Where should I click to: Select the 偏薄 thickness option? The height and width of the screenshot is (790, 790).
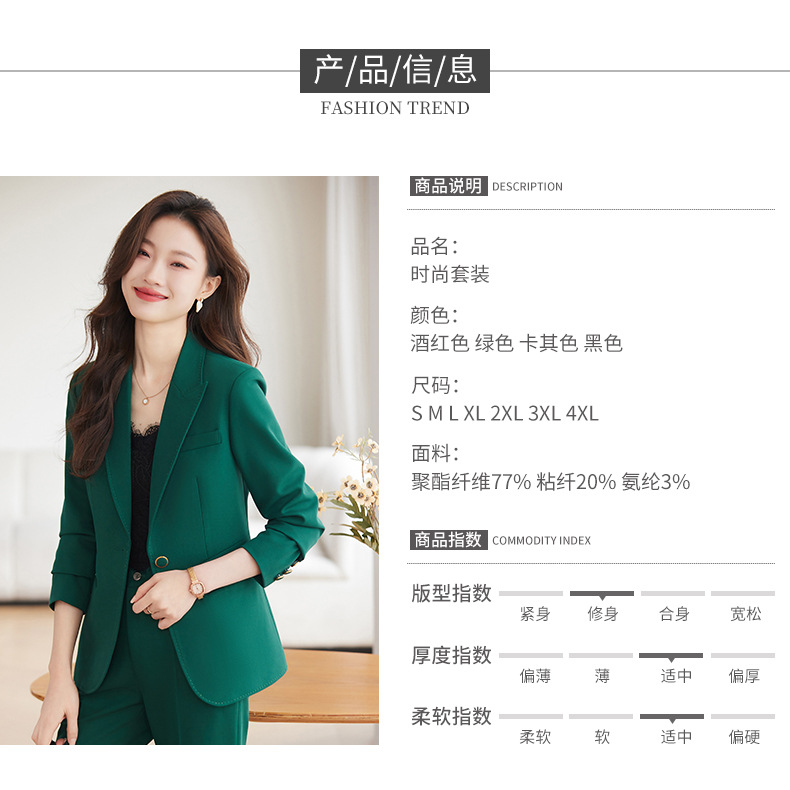[x=535, y=676]
